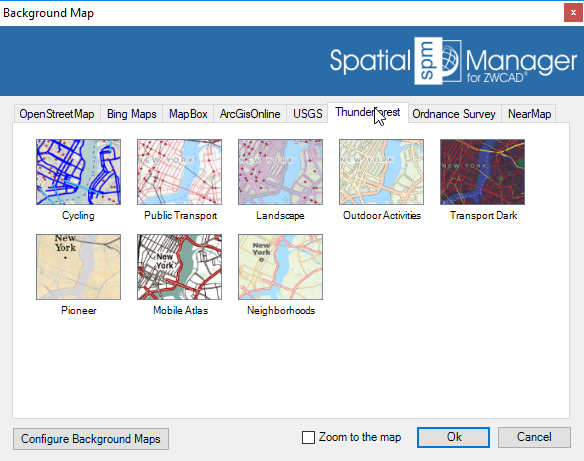
Task: Switch to the USGS tab
Action: 307,114
